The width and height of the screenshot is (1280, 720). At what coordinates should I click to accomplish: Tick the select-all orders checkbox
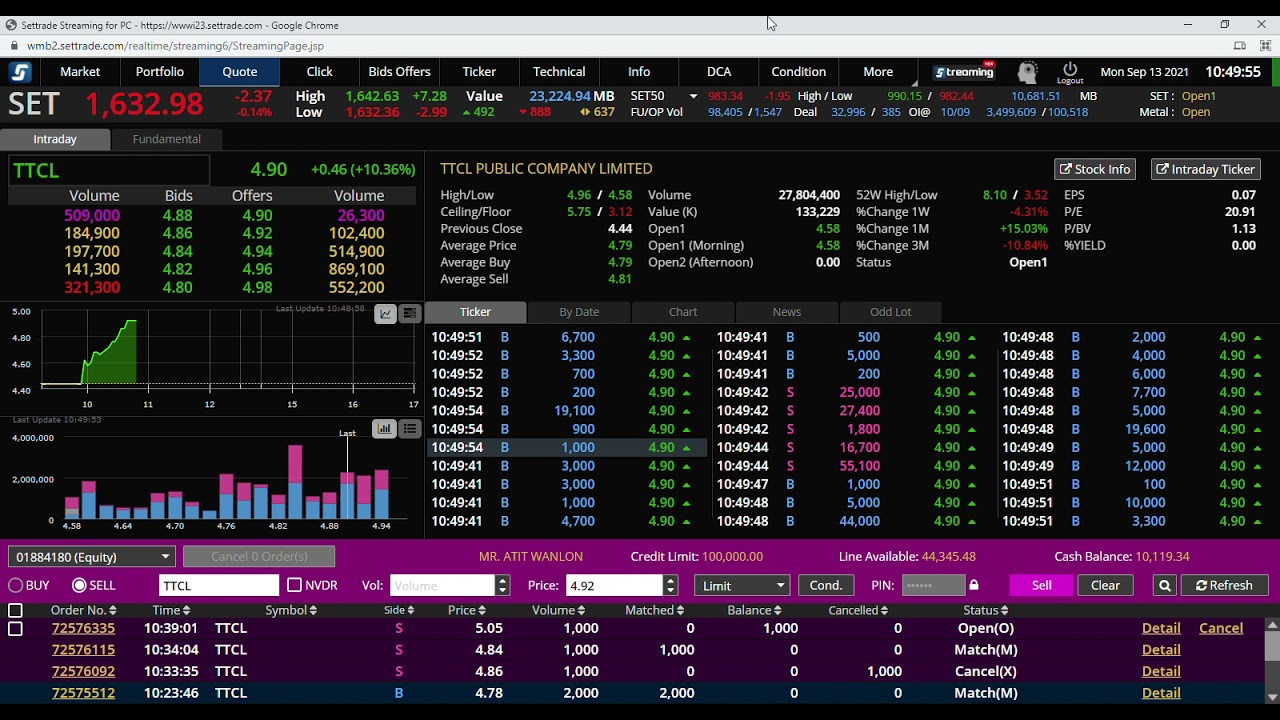(x=15, y=610)
